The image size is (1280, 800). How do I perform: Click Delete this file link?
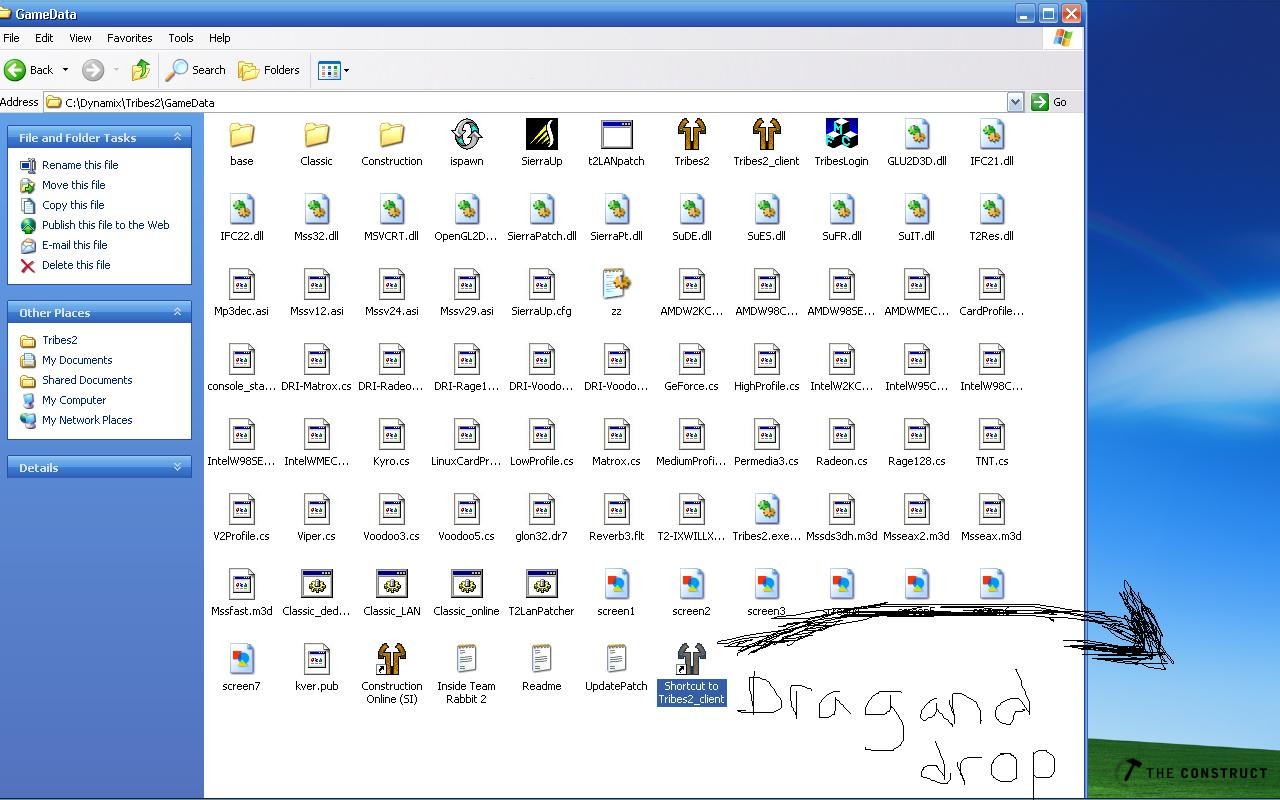pos(76,265)
